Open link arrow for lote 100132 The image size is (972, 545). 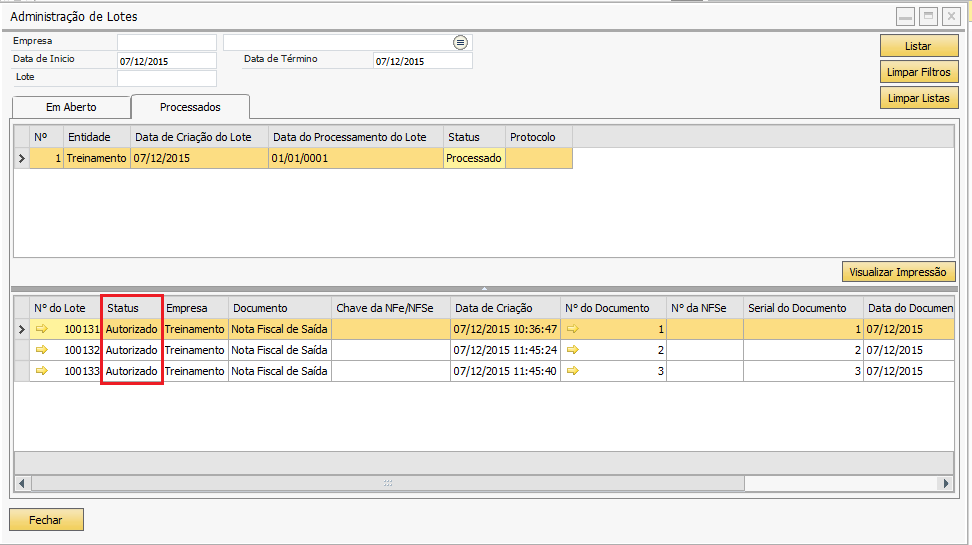click(42, 350)
